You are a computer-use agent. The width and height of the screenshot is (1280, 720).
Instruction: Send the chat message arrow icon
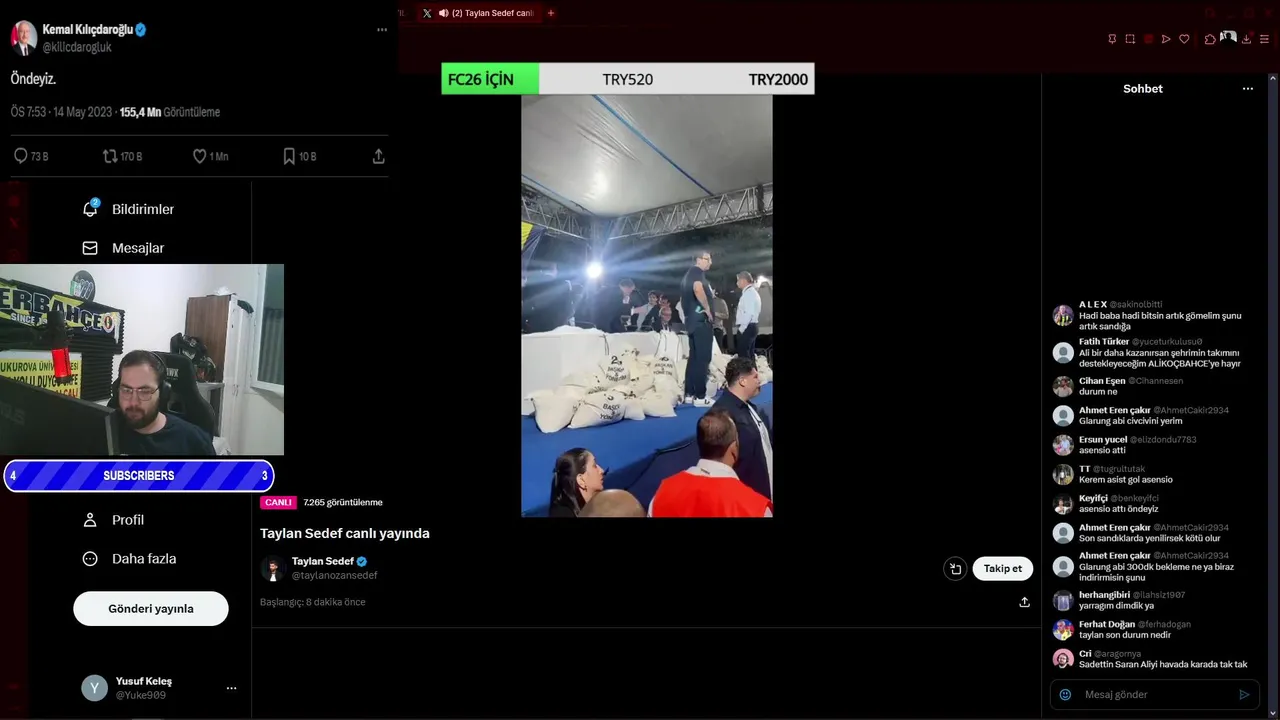click(x=1244, y=694)
